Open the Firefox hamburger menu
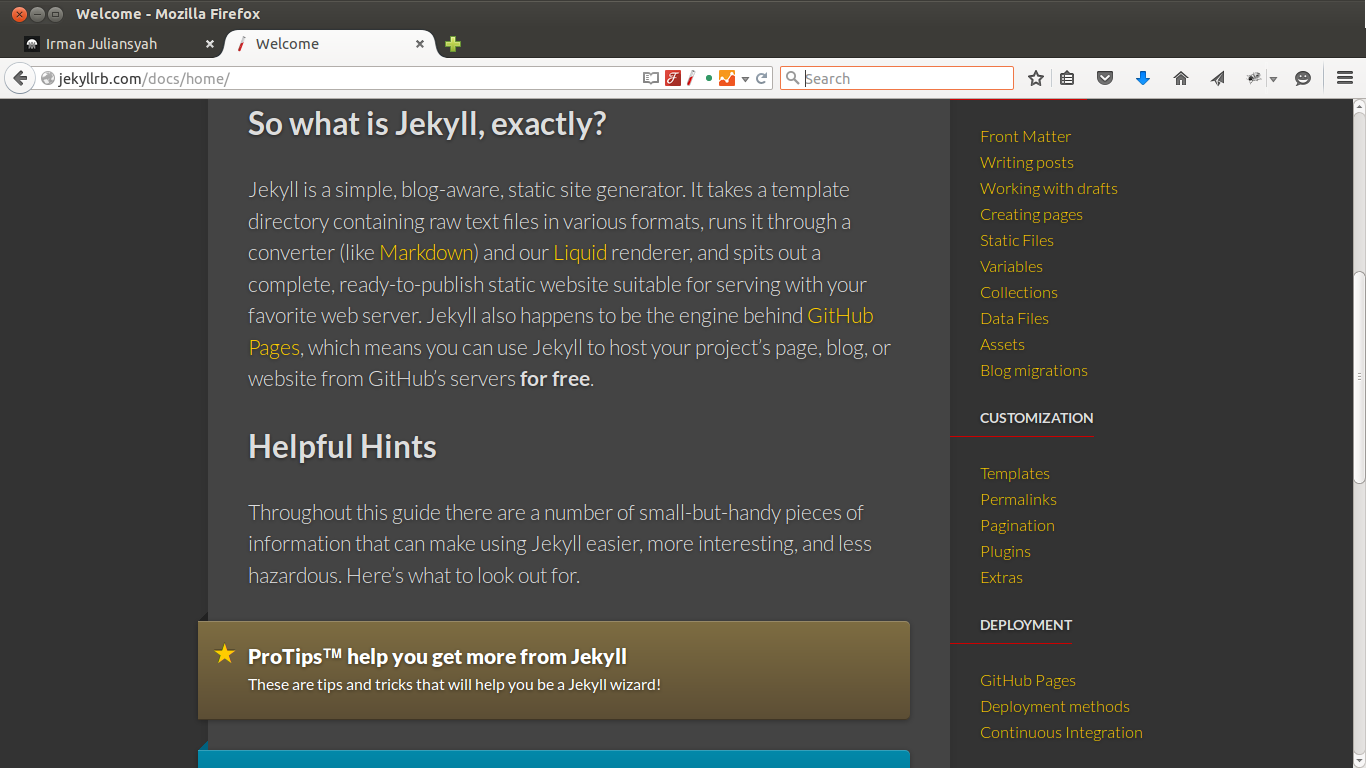Viewport: 1366px width, 768px height. [1345, 78]
